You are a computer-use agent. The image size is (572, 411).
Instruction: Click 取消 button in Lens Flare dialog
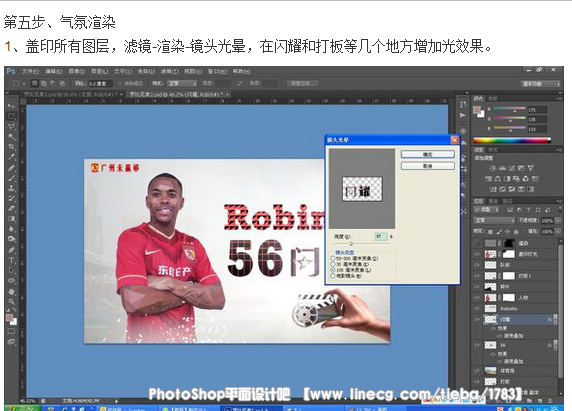point(428,166)
